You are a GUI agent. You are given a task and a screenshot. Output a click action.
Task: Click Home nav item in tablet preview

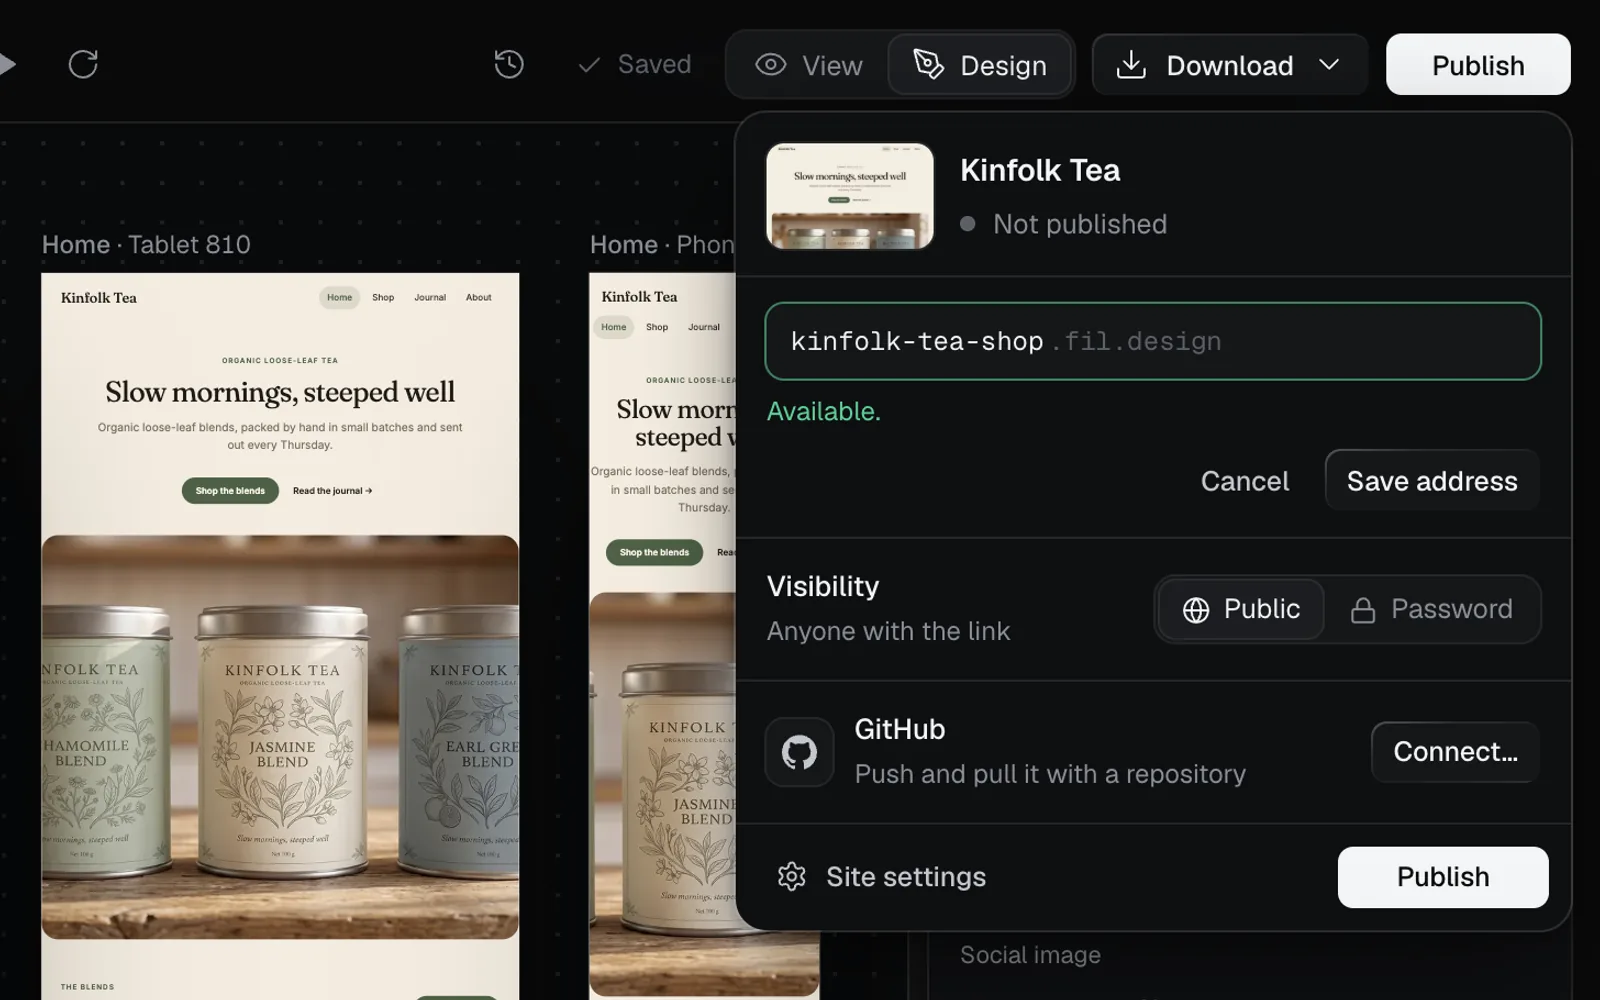pyautogui.click(x=340, y=298)
